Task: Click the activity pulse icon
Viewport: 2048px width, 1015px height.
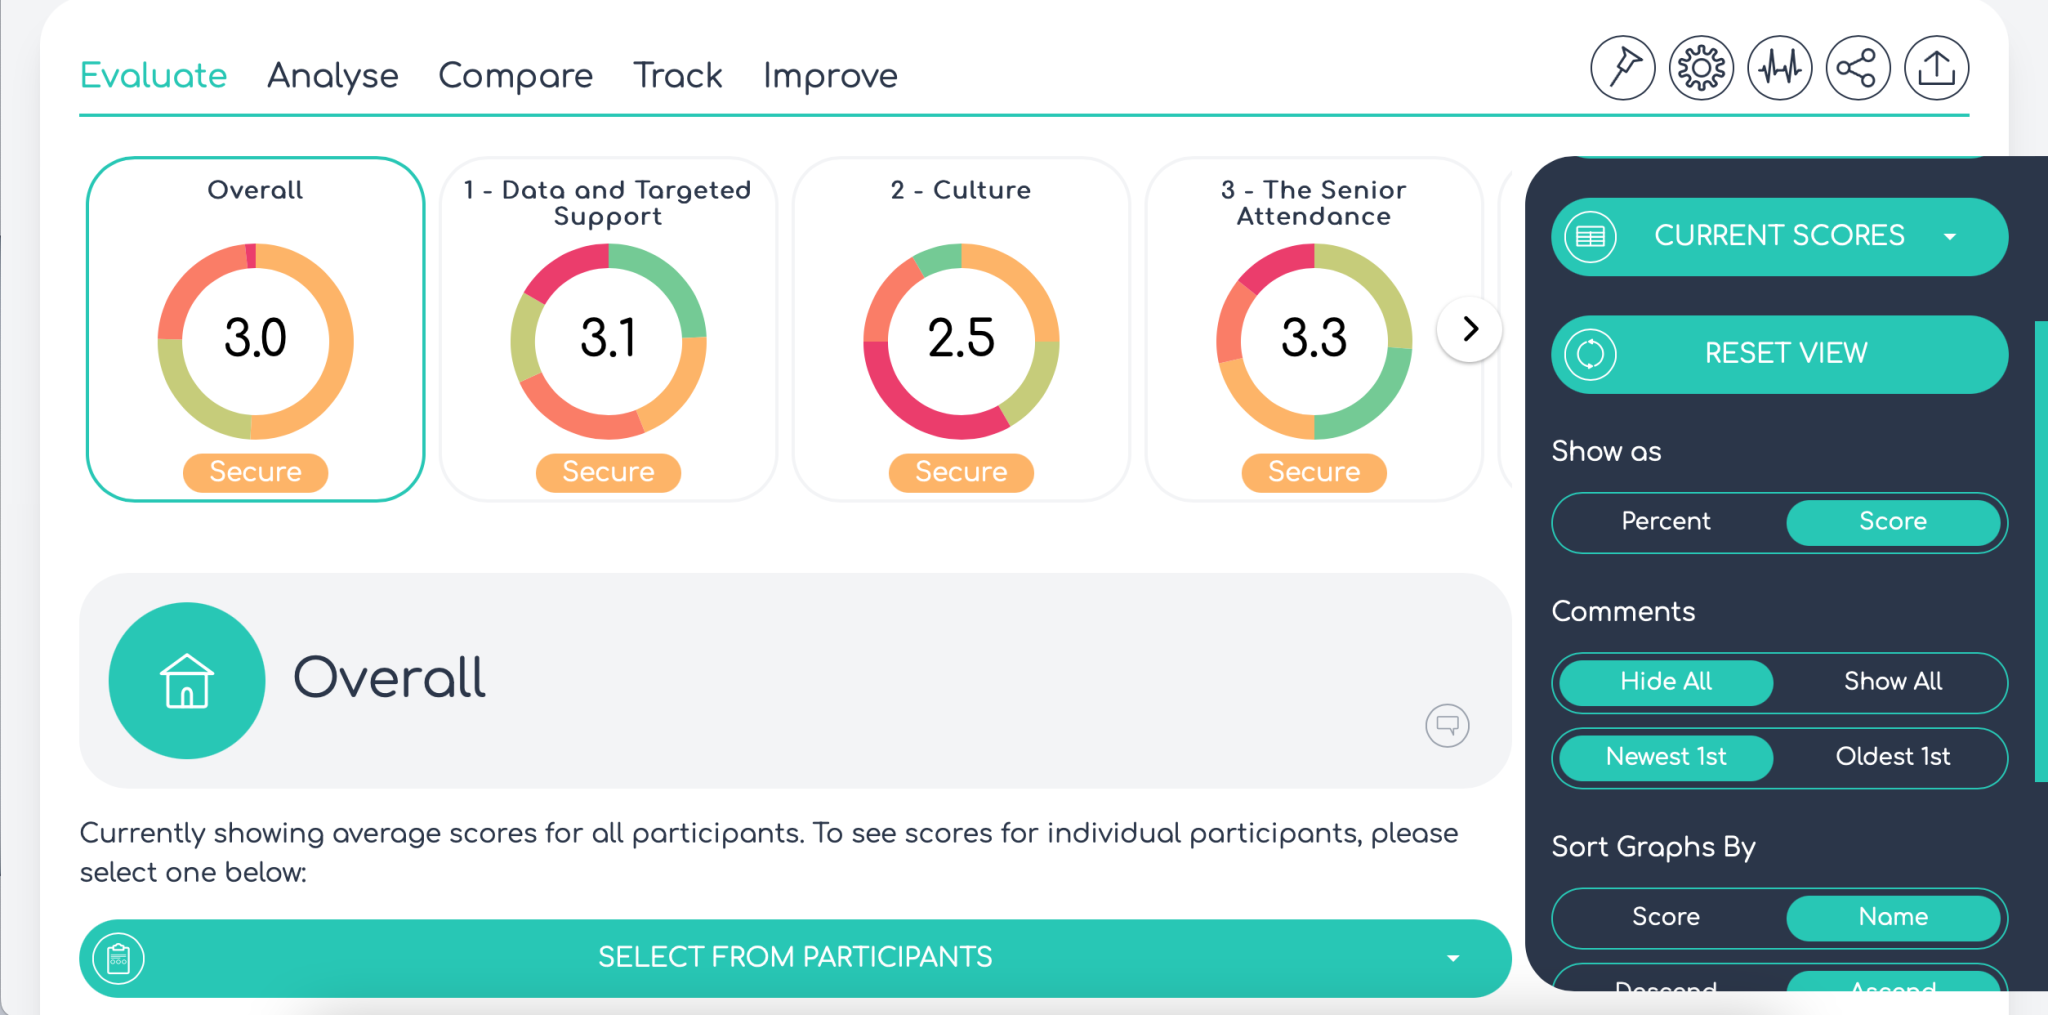Action: [x=1779, y=67]
